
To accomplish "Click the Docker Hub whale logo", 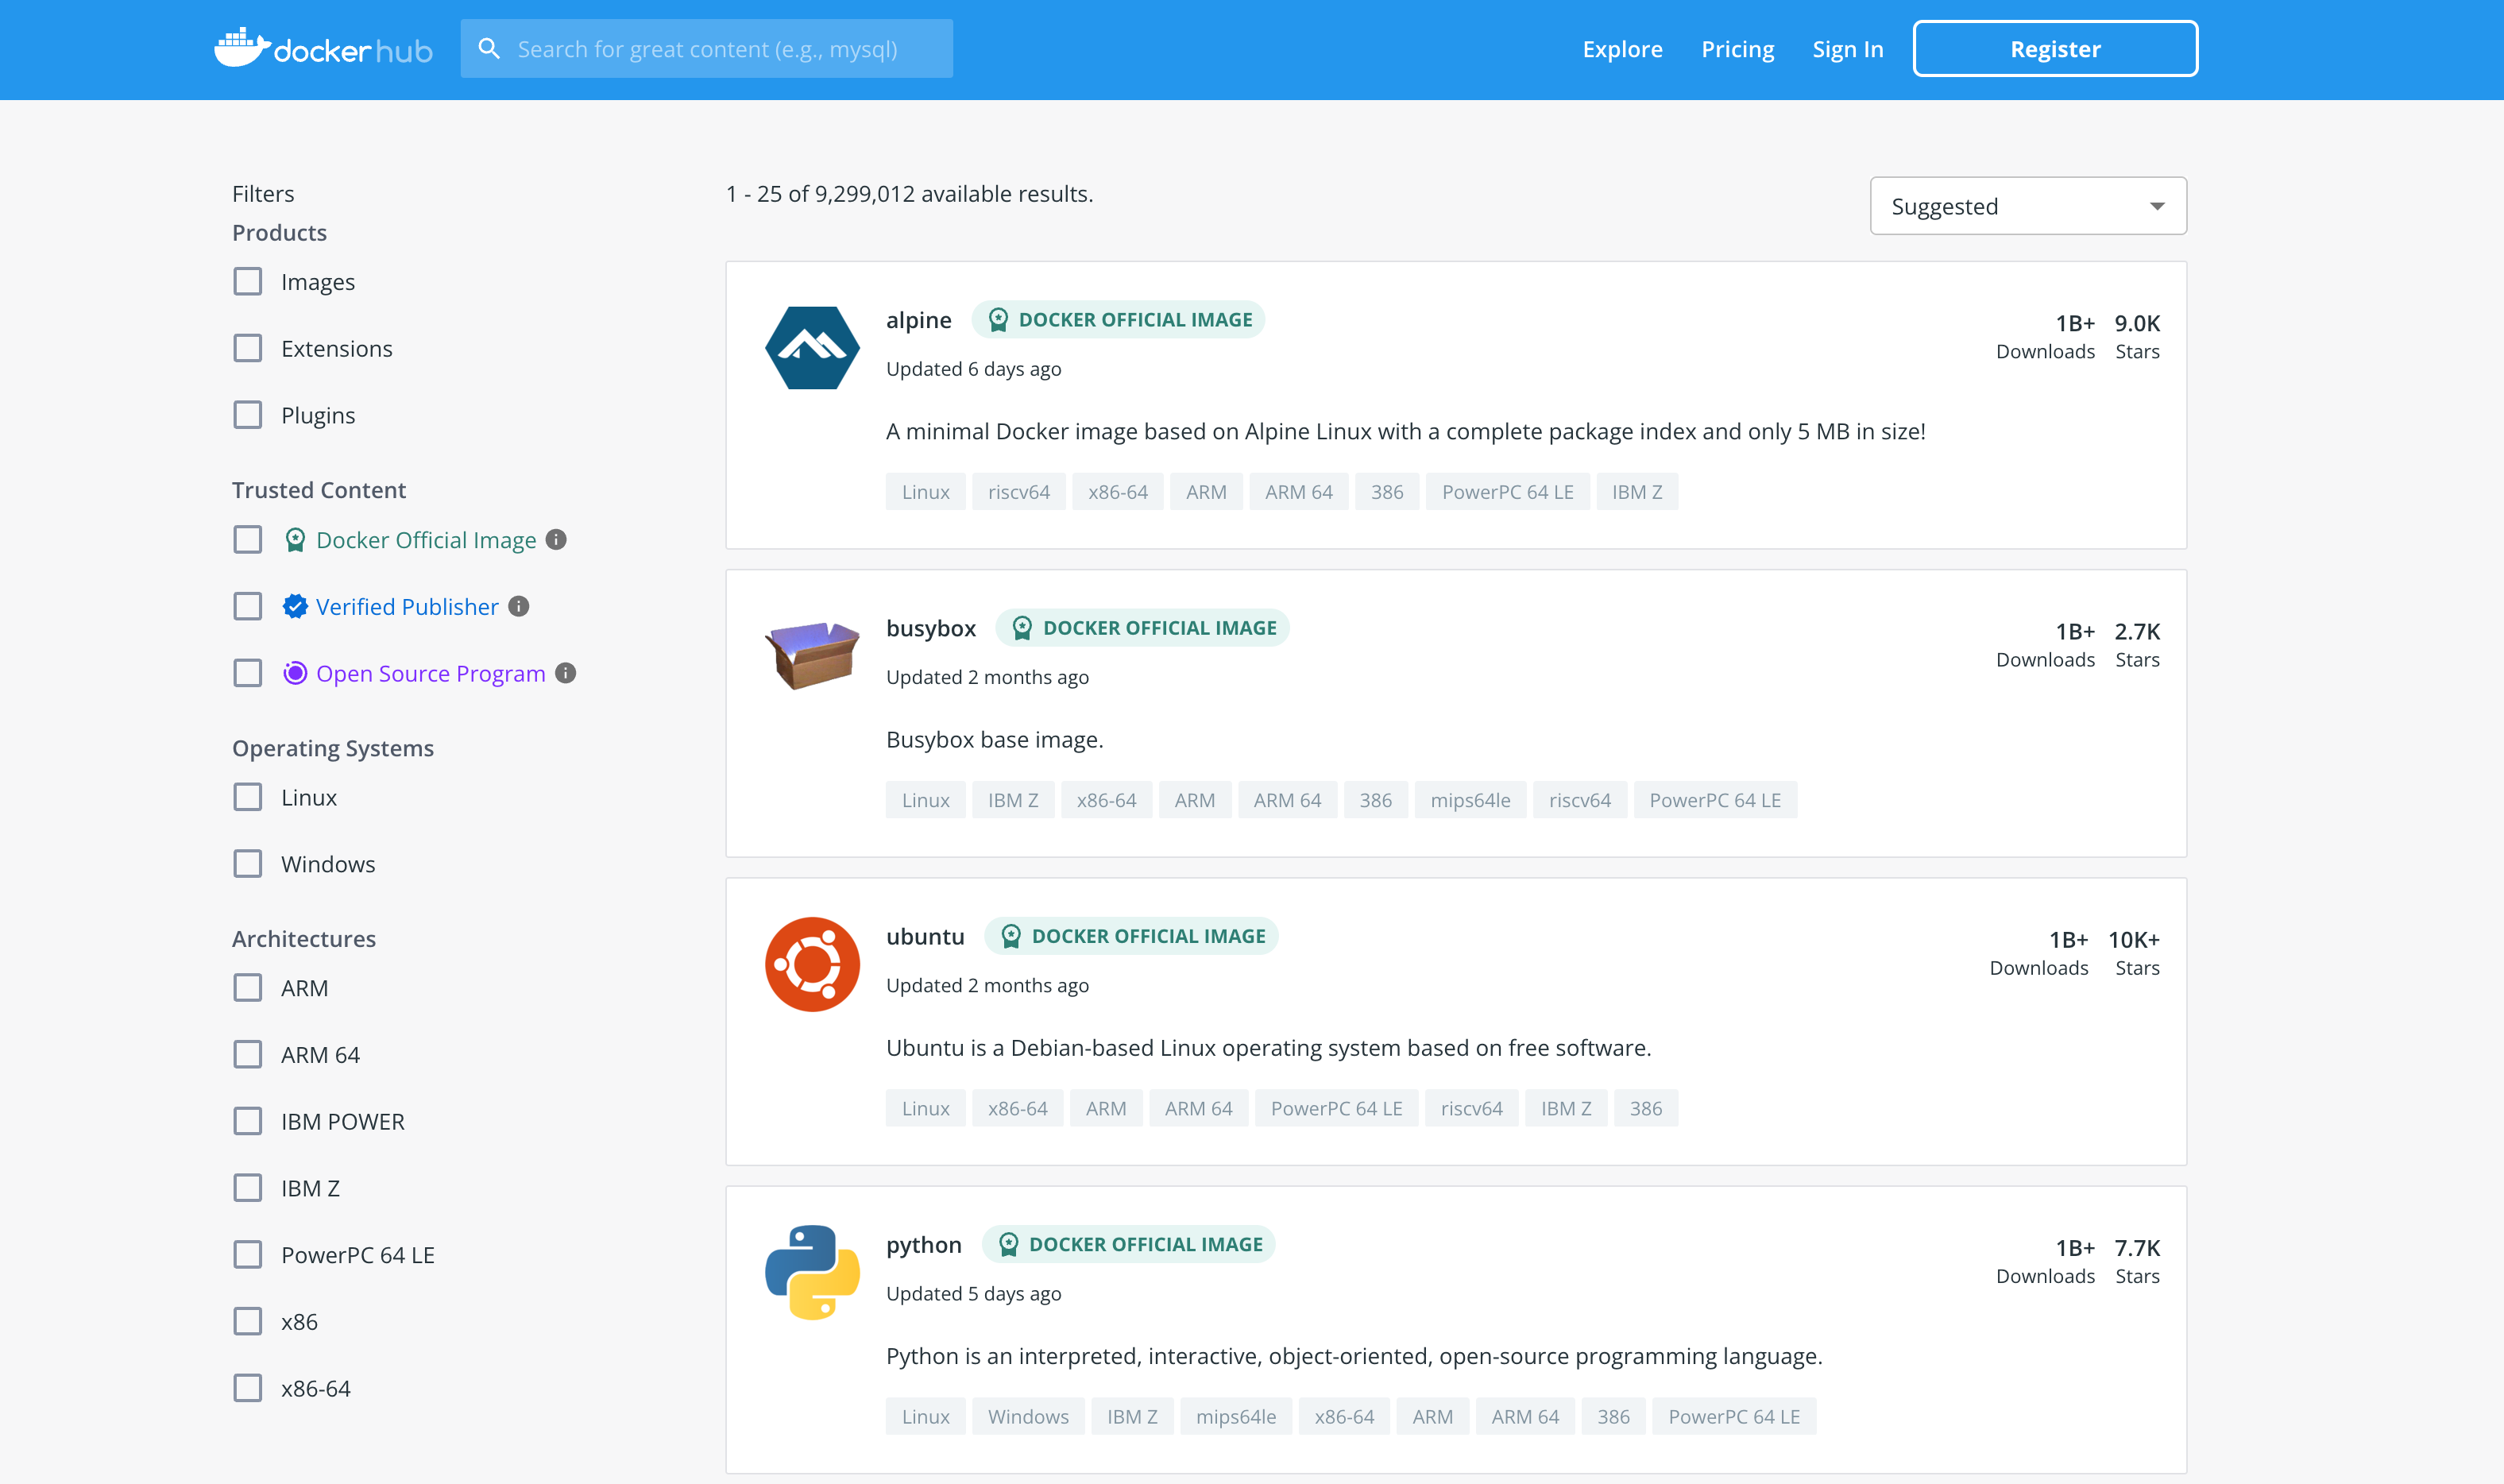I will click(322, 48).
